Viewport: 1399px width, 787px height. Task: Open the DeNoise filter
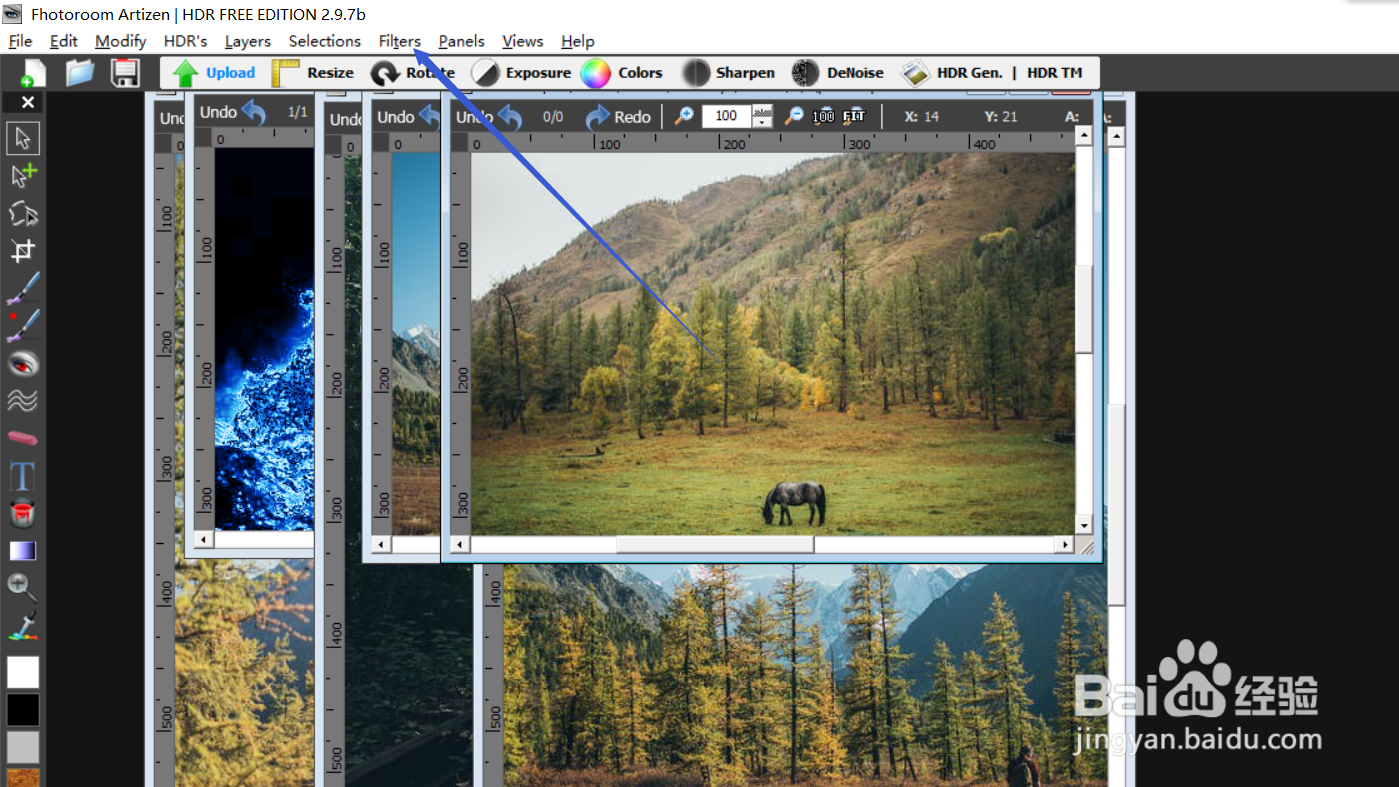tap(838, 73)
